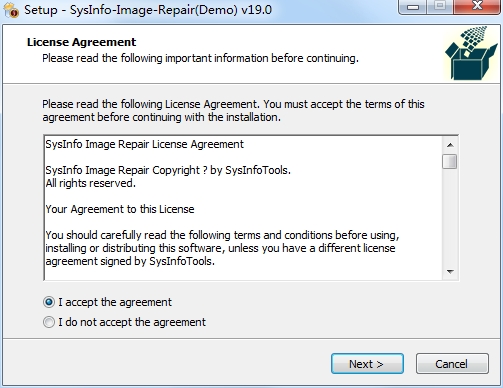The height and width of the screenshot is (388, 503).
Task: Click the disabled maximize window button
Action: tap(440, 7)
